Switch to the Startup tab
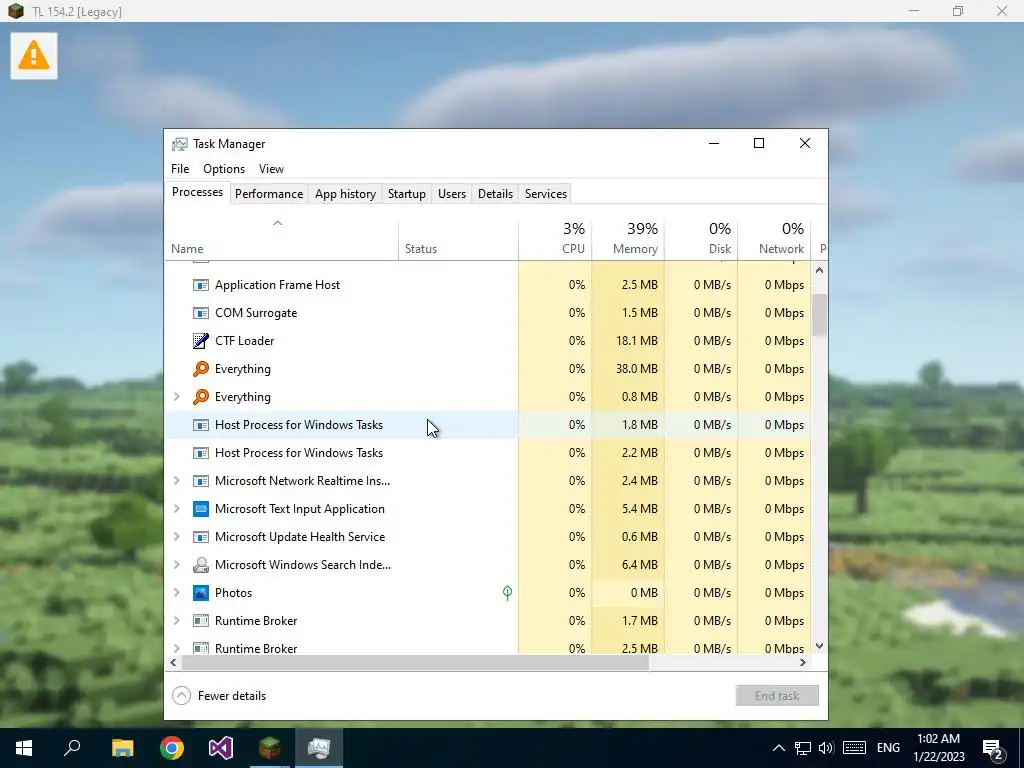The width and height of the screenshot is (1024, 768). coord(407,194)
